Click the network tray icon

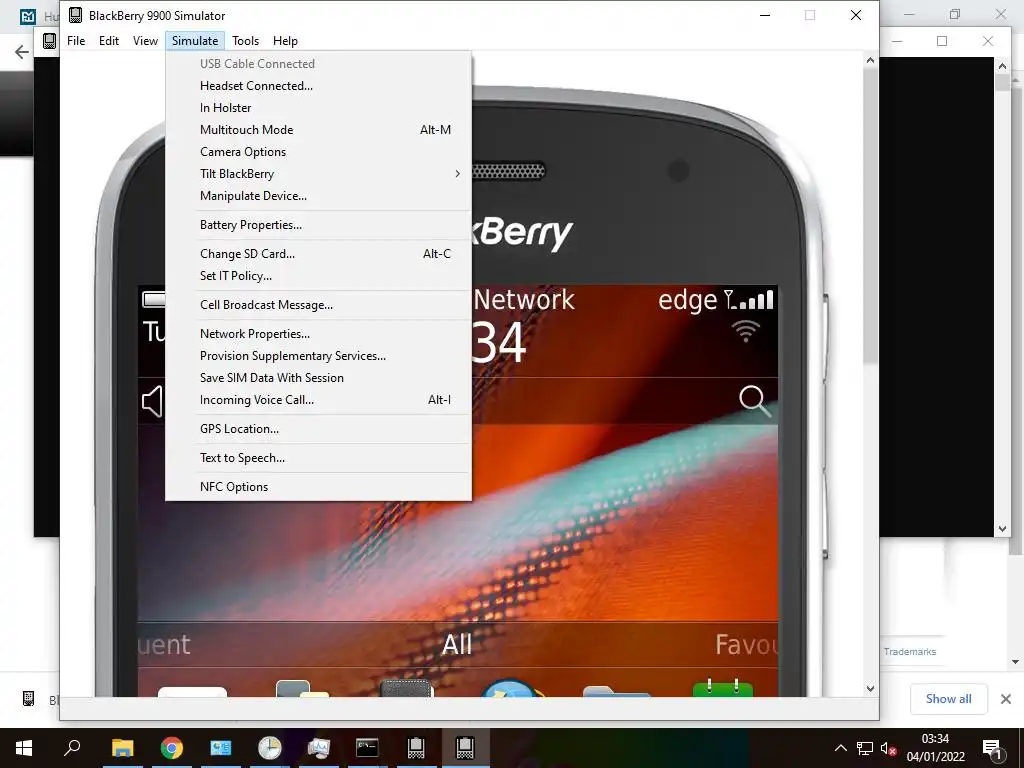(865, 748)
